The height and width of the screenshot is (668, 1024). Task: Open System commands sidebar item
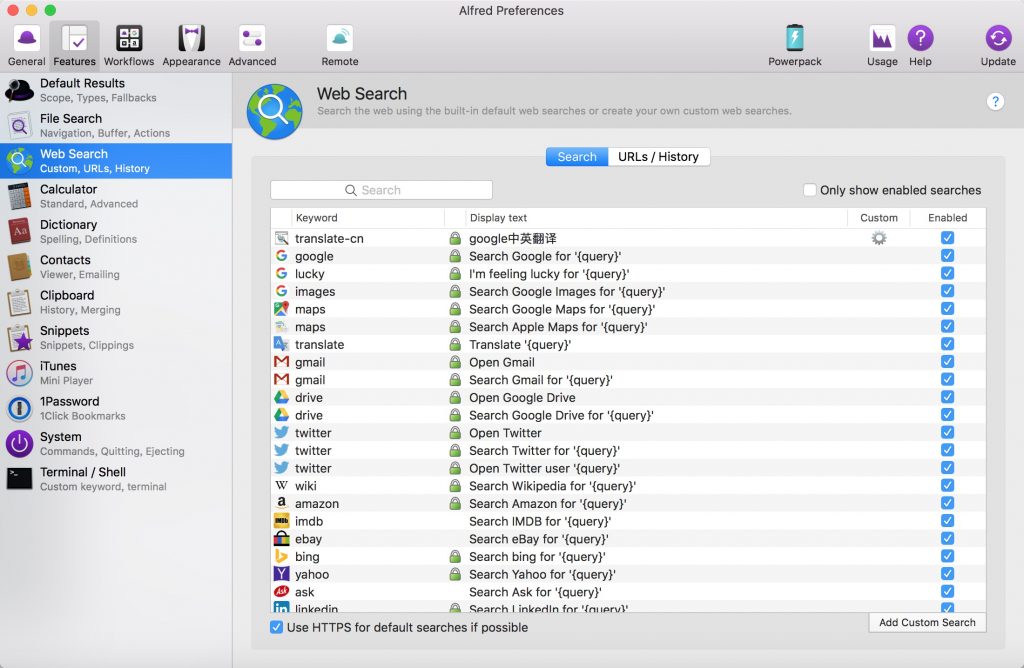point(116,443)
